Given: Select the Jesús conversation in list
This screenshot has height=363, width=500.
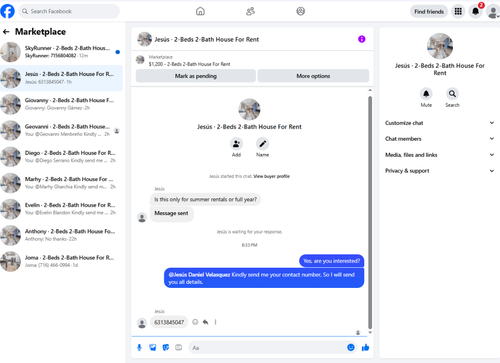Looking at the screenshot, I should pos(62,78).
